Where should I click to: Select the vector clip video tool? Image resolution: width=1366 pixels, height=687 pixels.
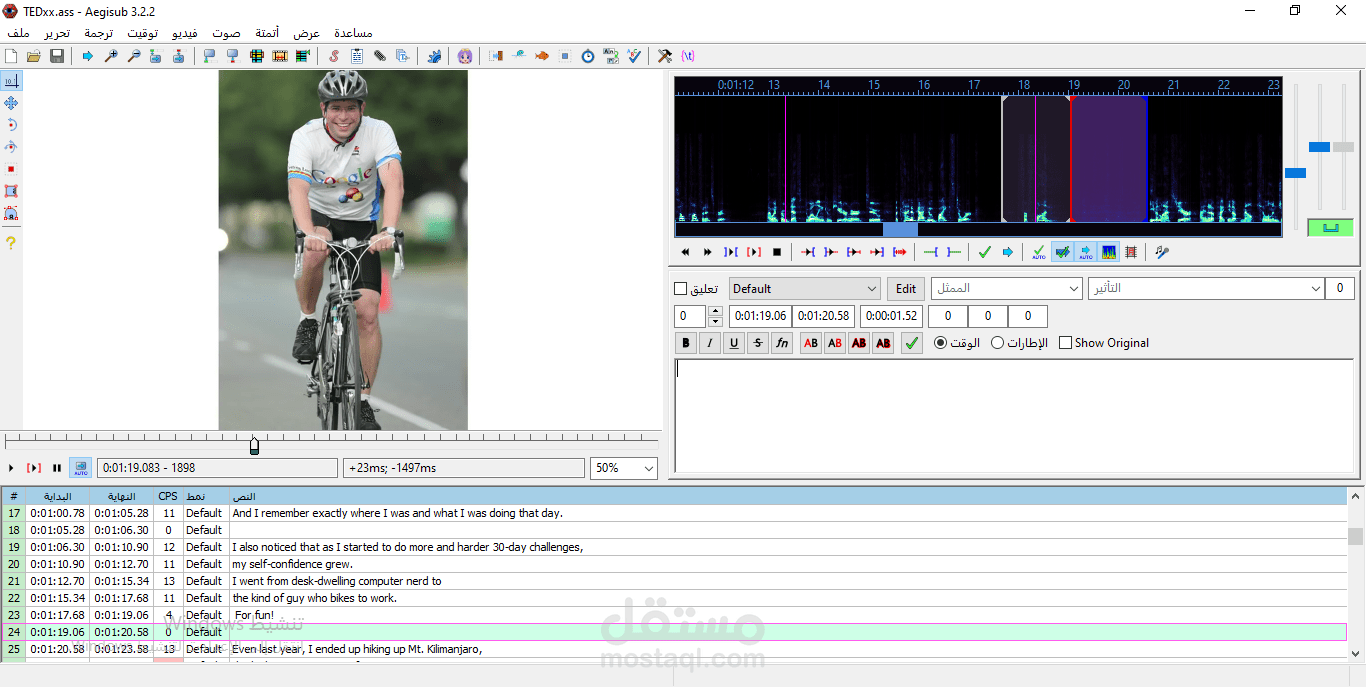tap(11, 213)
